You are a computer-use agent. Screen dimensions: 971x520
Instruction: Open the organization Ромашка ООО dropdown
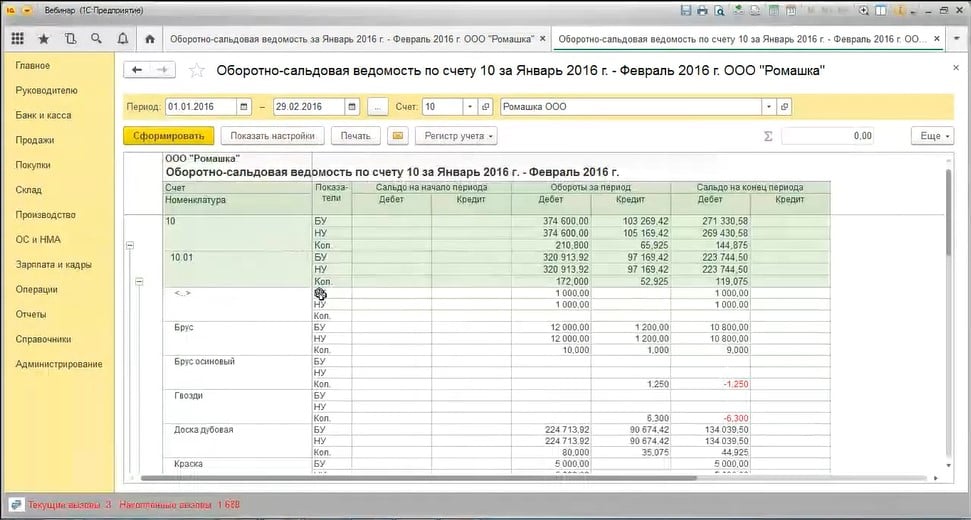tap(768, 107)
